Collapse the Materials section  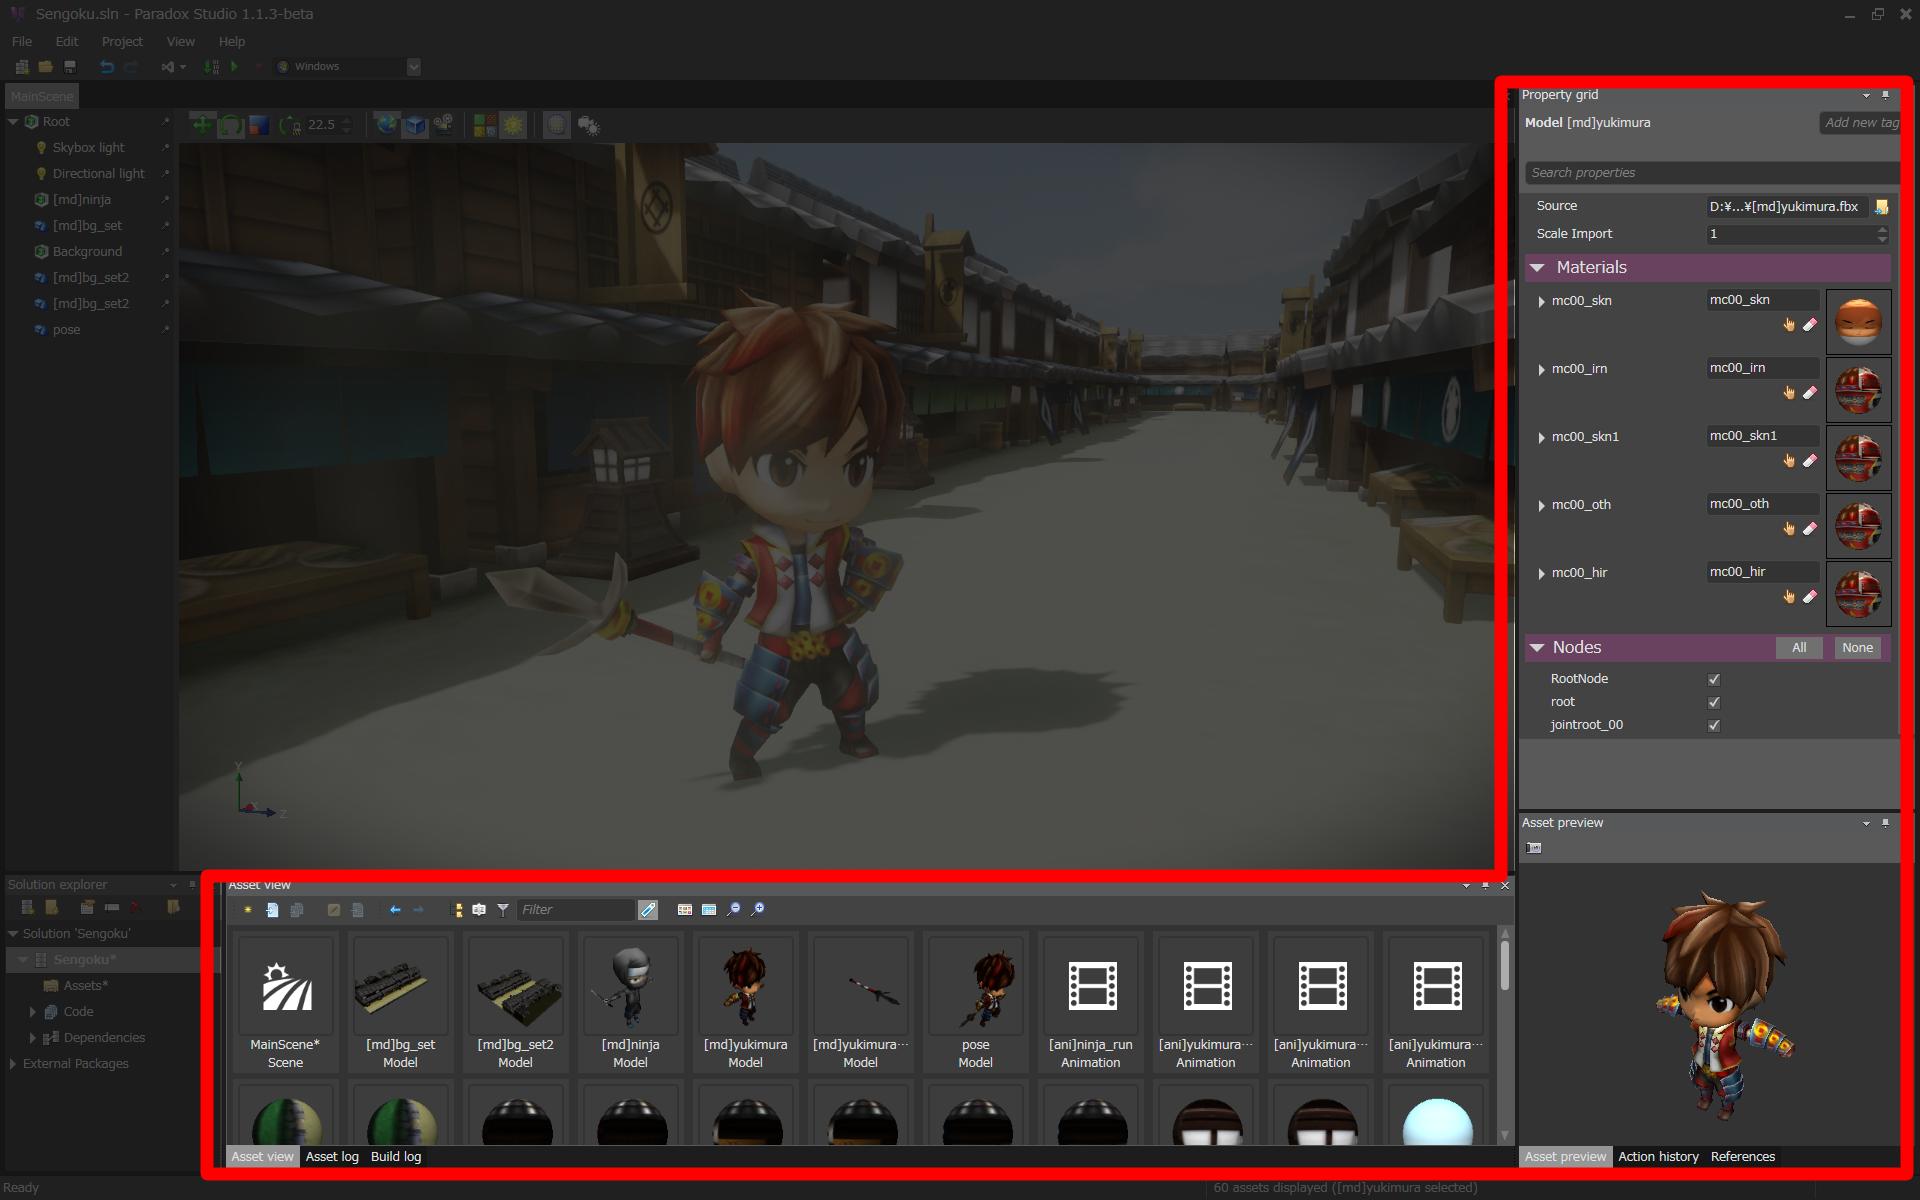click(x=1537, y=268)
